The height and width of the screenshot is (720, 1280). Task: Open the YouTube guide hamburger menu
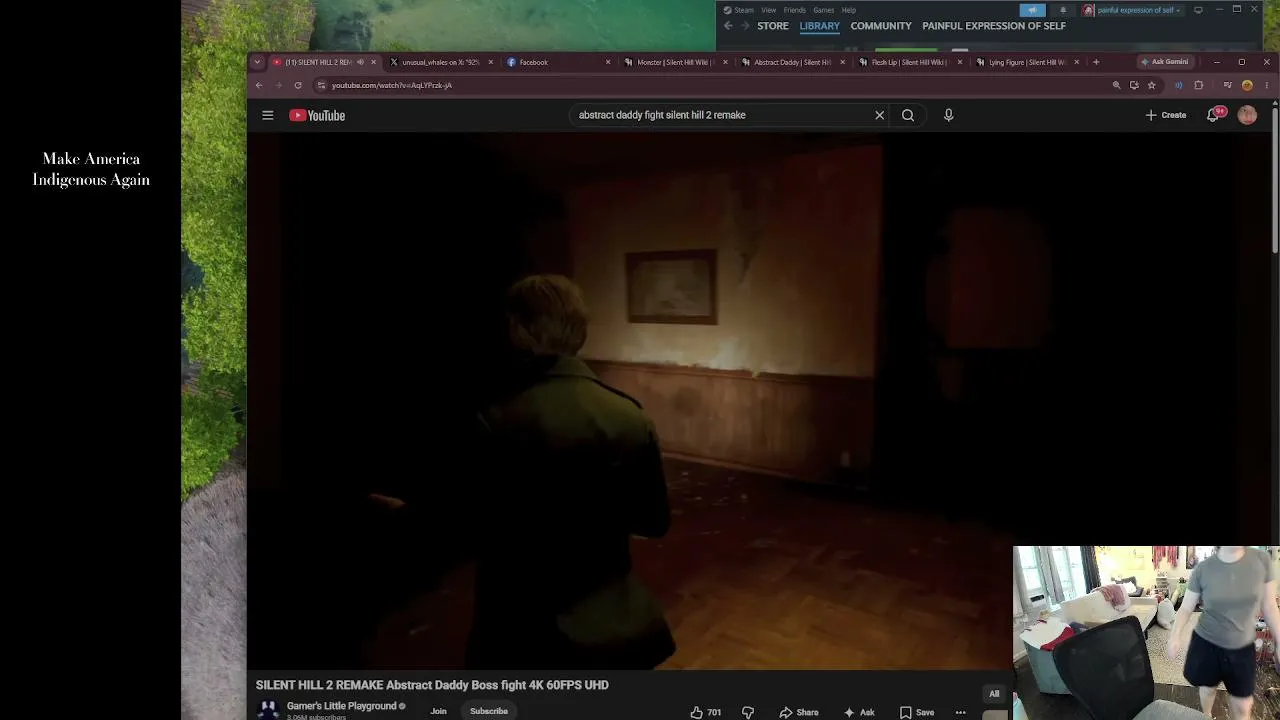coord(267,115)
